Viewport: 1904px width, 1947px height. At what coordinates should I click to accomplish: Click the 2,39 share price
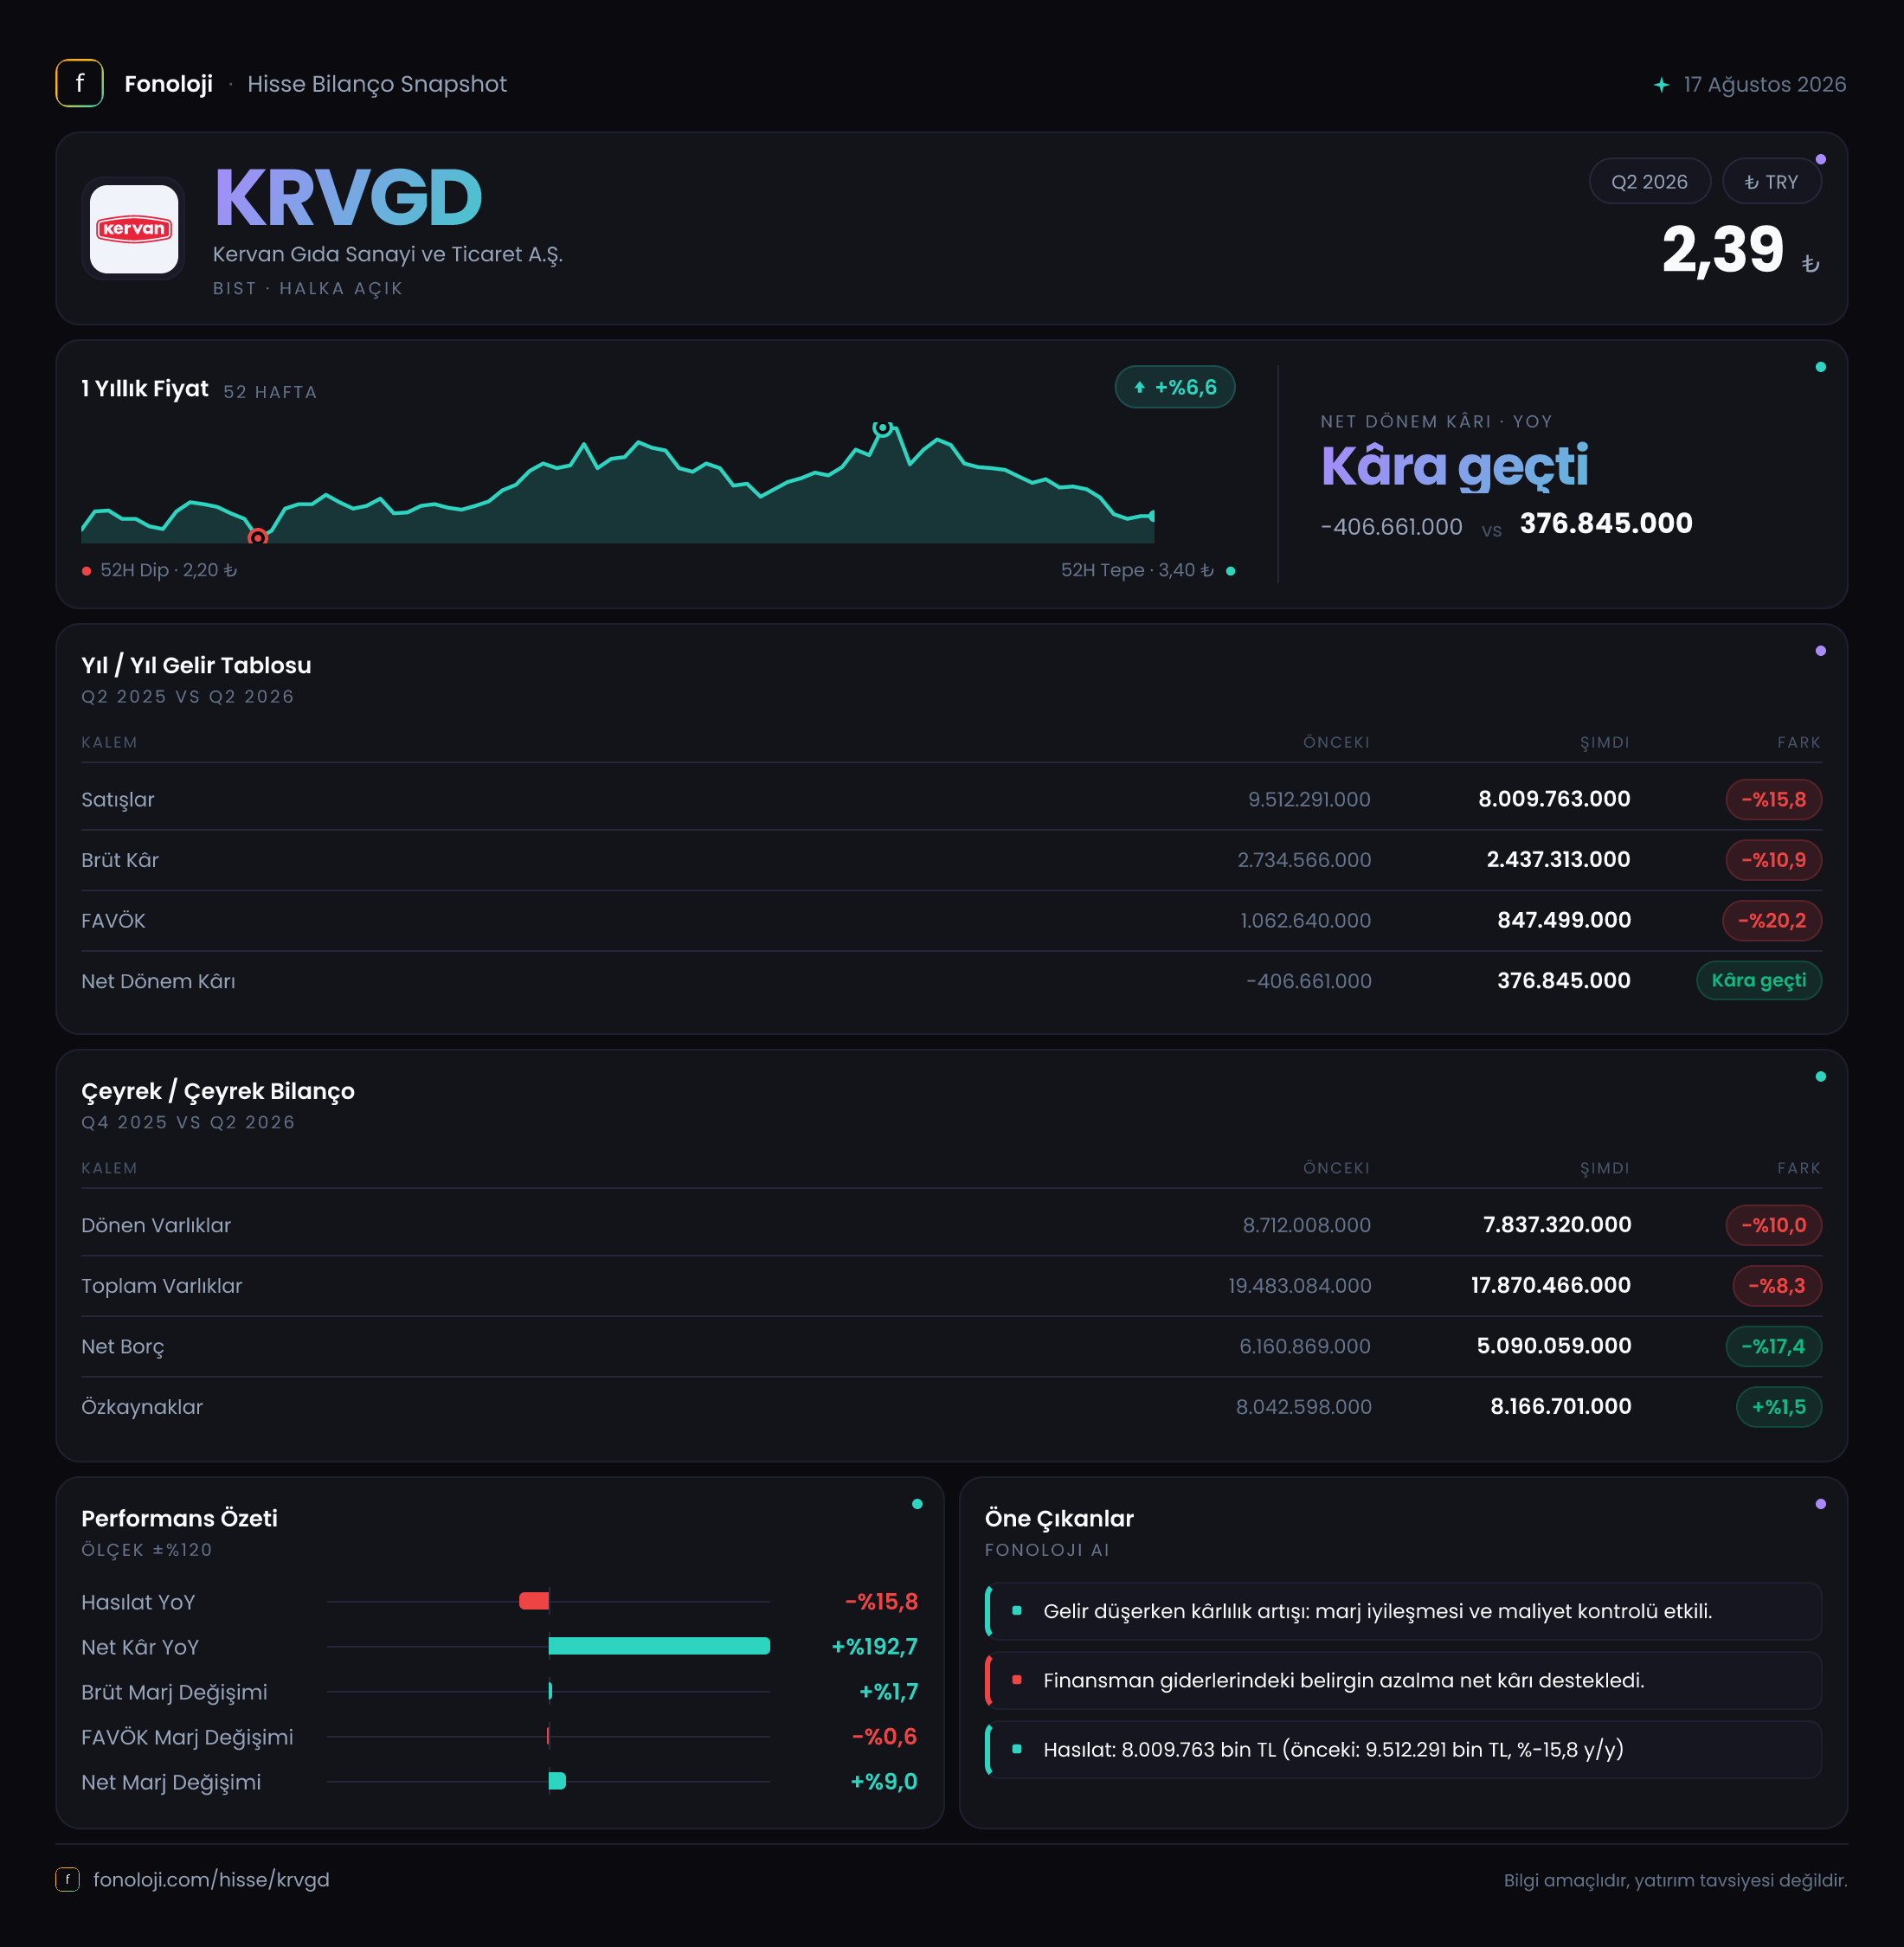click(1722, 249)
